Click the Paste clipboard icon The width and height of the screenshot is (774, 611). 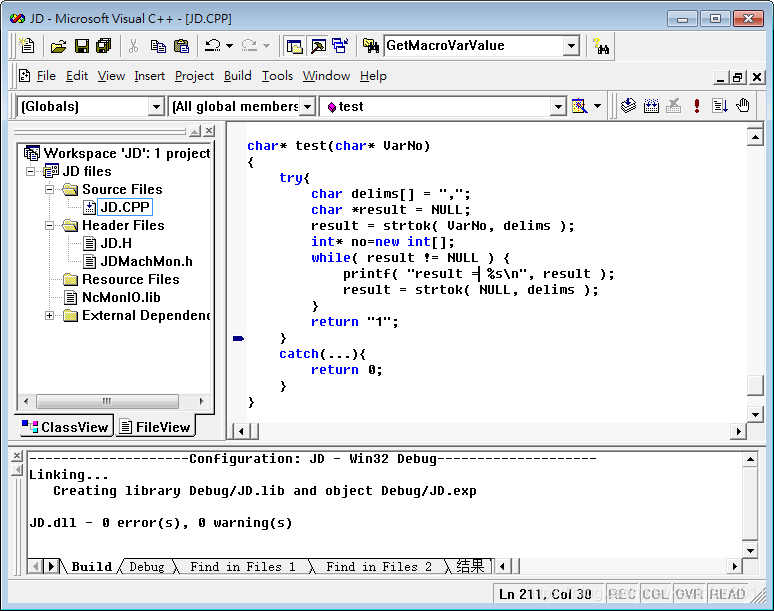pyautogui.click(x=181, y=46)
